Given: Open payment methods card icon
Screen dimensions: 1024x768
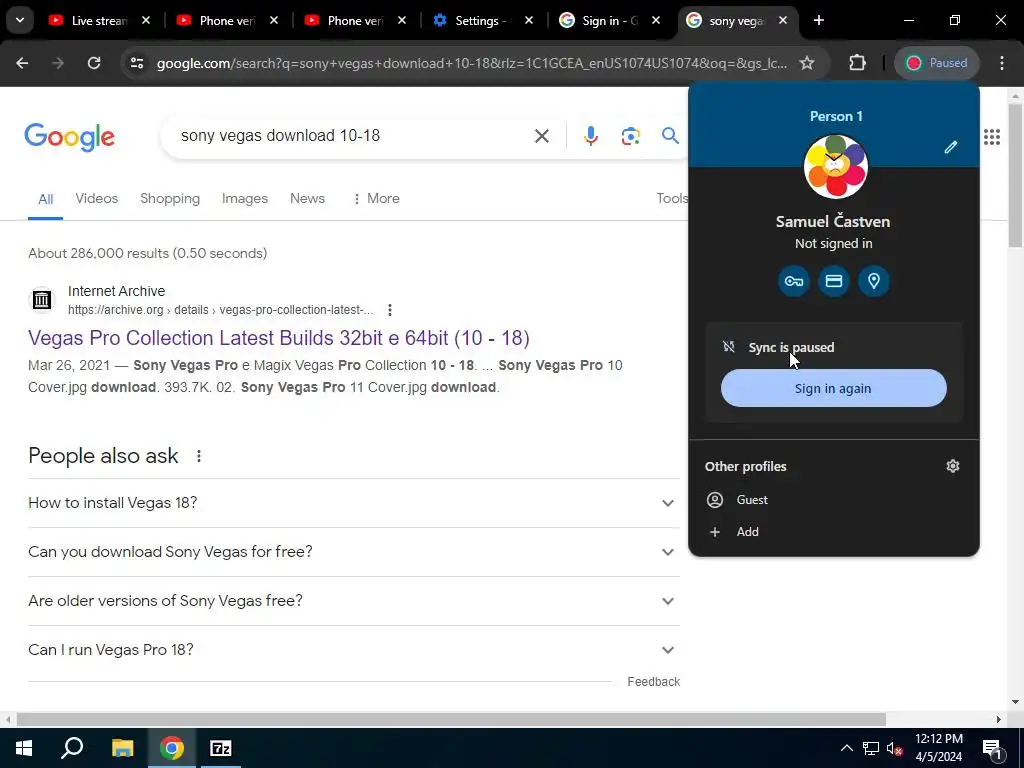Looking at the screenshot, I should point(834,281).
